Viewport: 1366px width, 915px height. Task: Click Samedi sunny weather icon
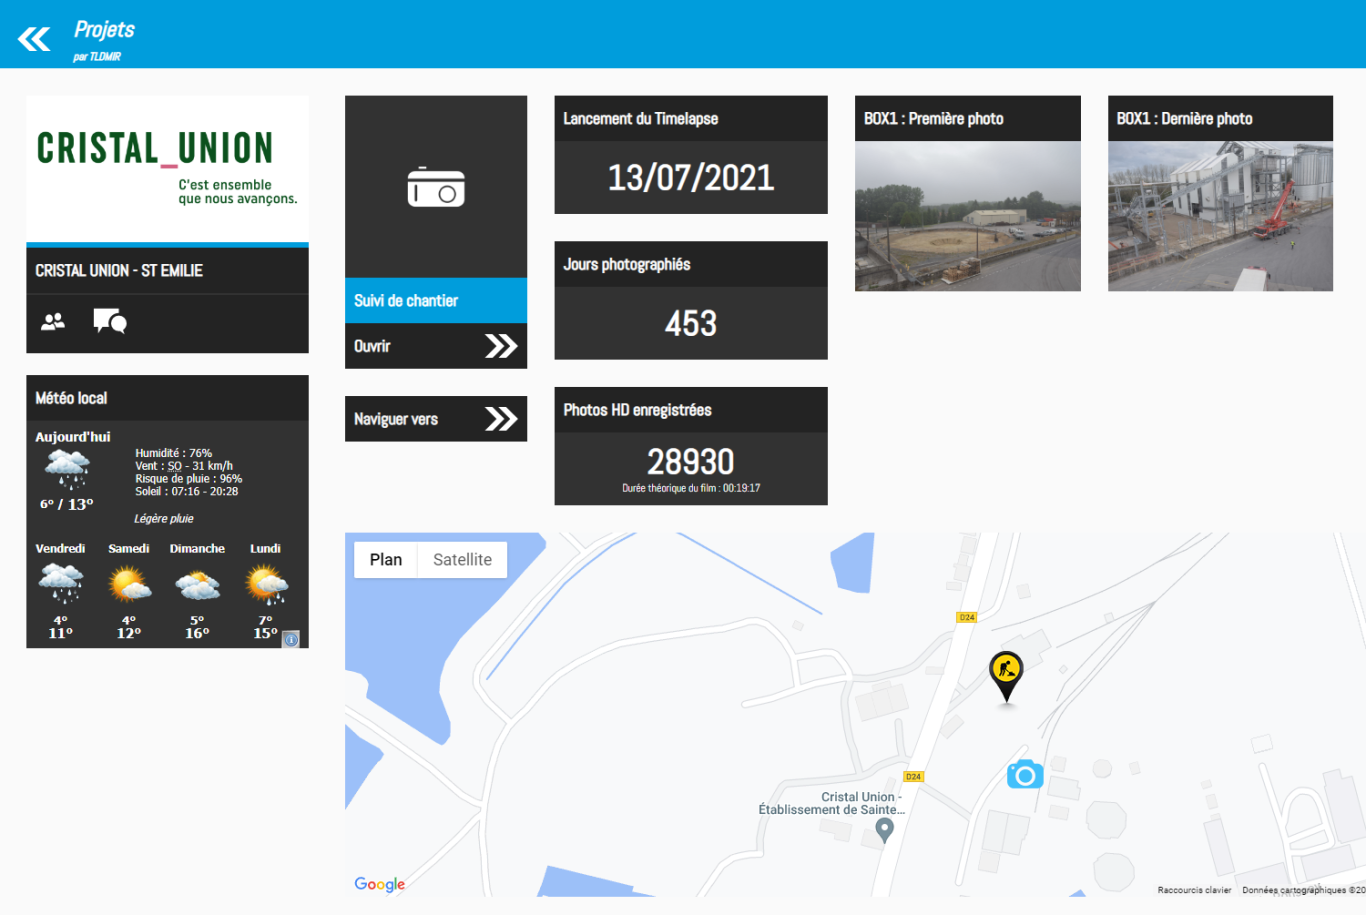129,584
